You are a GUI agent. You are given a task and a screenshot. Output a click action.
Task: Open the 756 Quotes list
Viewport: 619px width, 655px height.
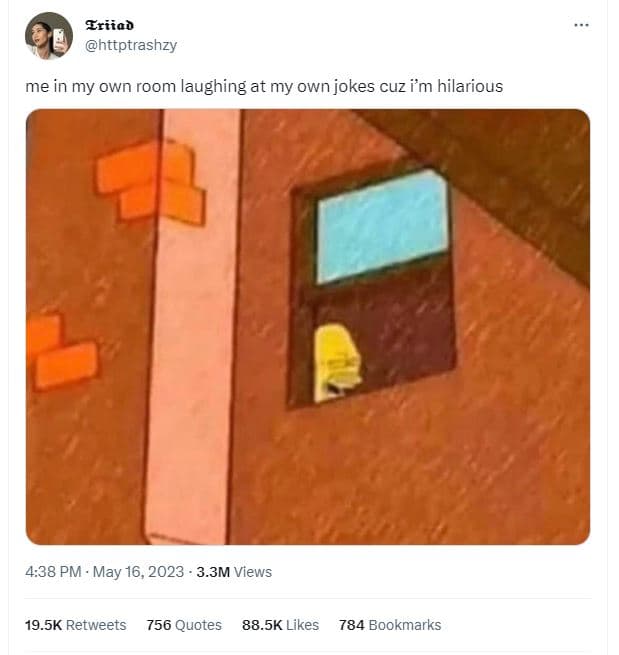(x=184, y=625)
